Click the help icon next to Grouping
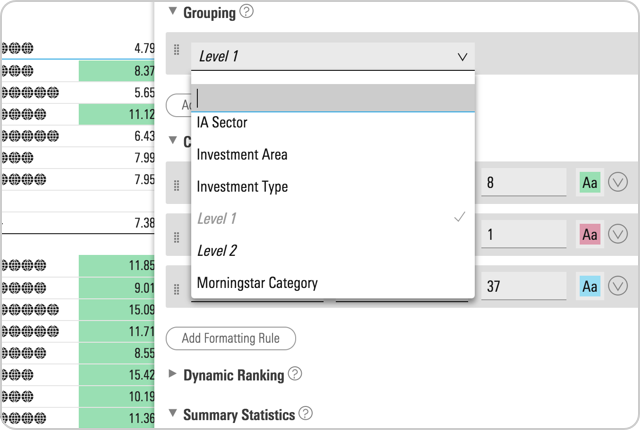This screenshot has height=430, width=640. (x=247, y=13)
